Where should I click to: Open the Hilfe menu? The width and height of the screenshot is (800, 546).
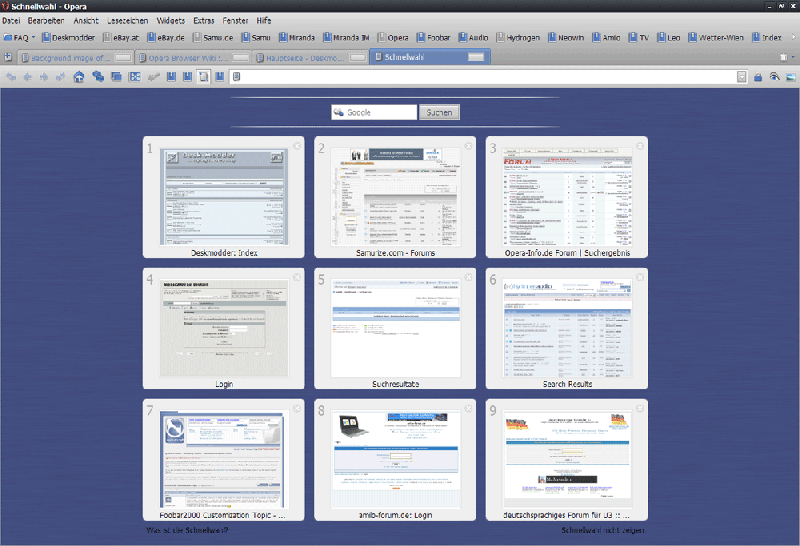[x=264, y=21]
